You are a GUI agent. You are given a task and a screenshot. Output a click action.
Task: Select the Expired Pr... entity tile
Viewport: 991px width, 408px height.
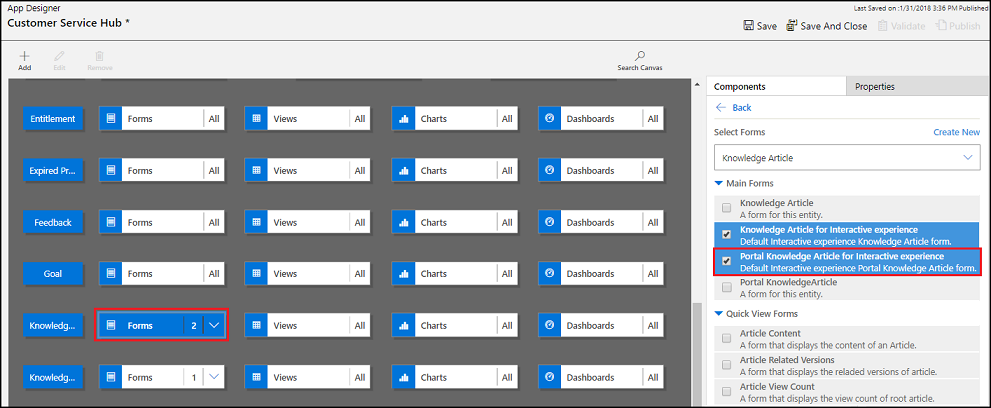[53, 171]
